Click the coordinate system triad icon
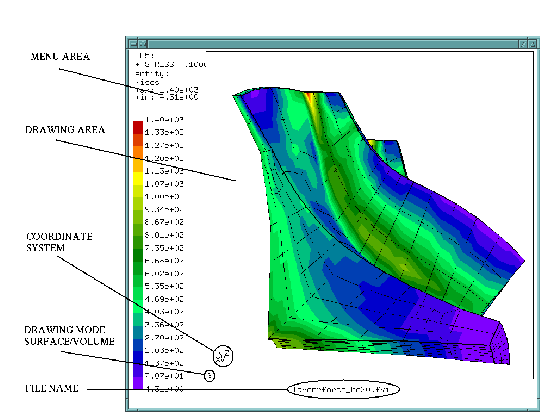543x417 pixels. tap(223, 356)
